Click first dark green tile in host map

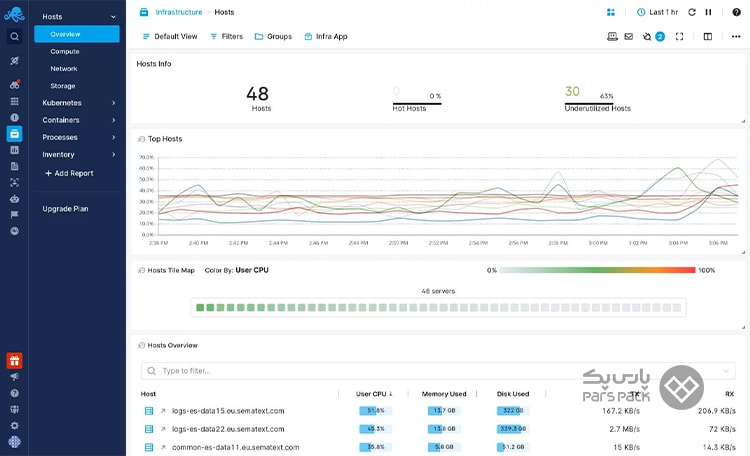(200, 308)
